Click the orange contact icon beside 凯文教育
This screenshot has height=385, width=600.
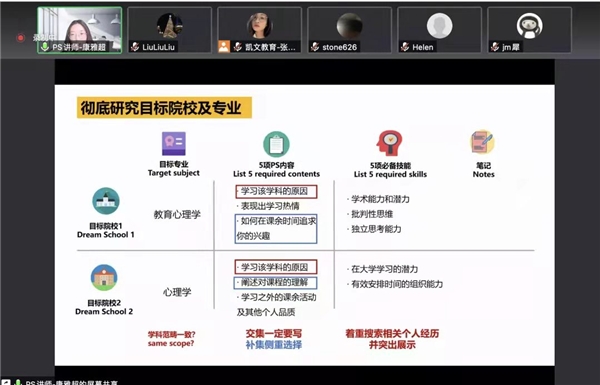click(x=224, y=46)
